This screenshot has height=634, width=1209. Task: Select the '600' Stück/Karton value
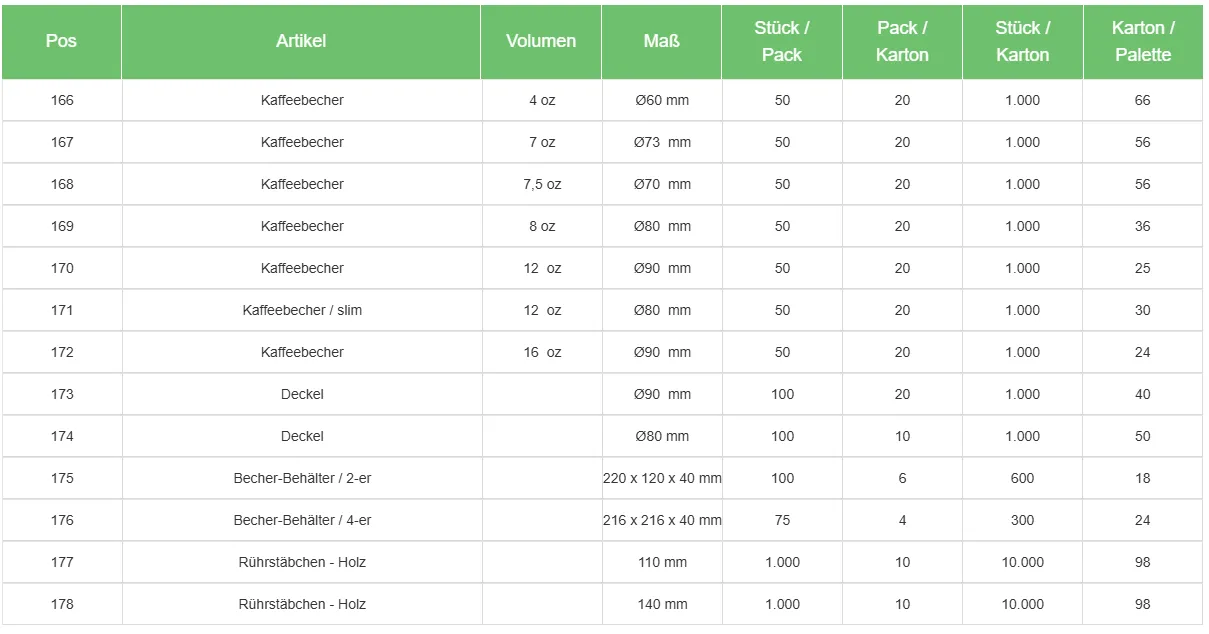[1022, 478]
